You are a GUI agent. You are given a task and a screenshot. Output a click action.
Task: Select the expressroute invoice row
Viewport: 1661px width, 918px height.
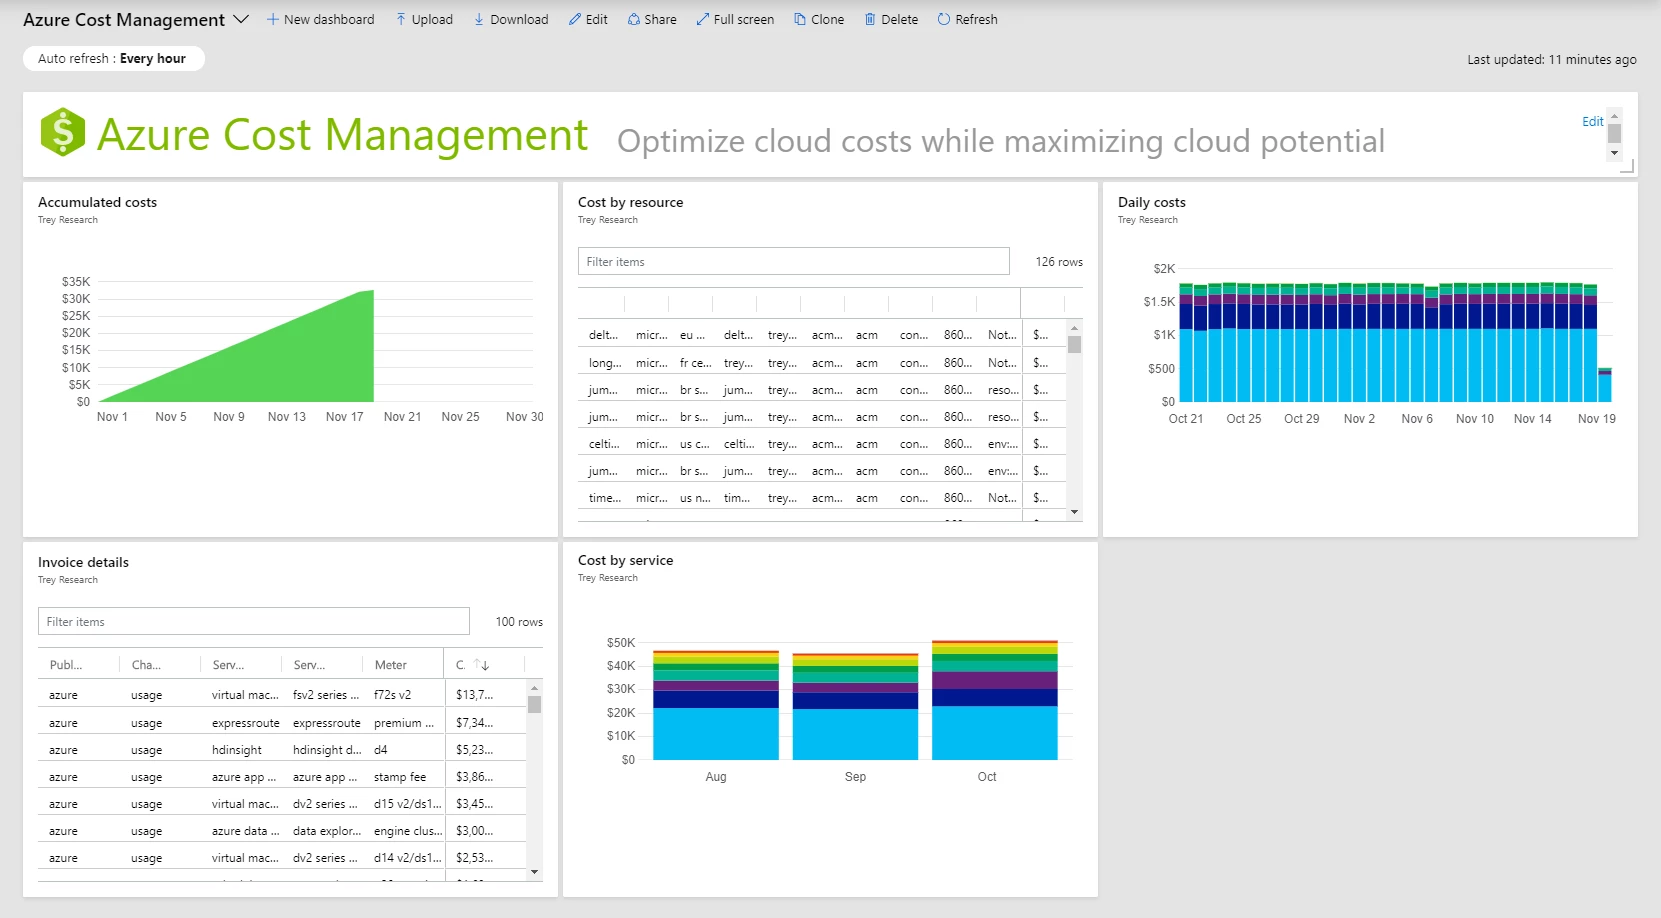click(283, 722)
